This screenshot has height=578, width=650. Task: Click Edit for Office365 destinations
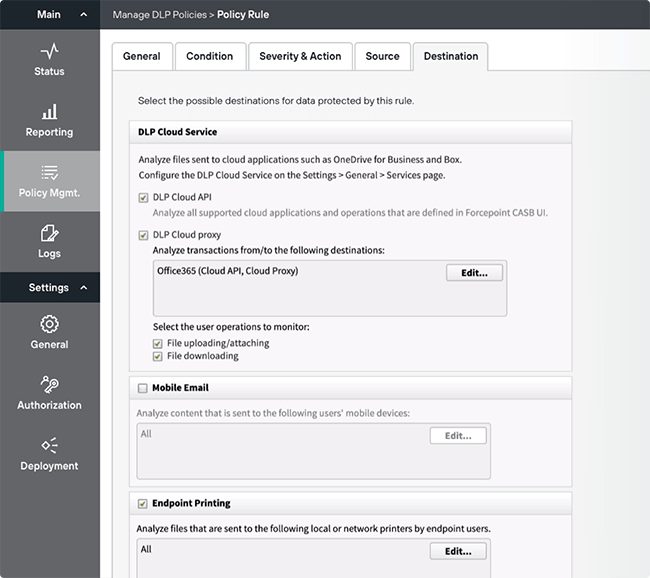(474, 272)
